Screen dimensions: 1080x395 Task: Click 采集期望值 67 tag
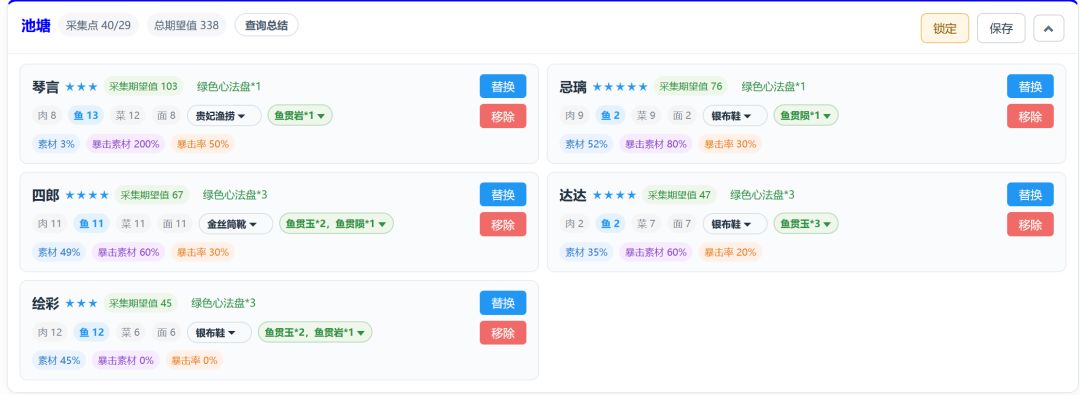(x=152, y=195)
